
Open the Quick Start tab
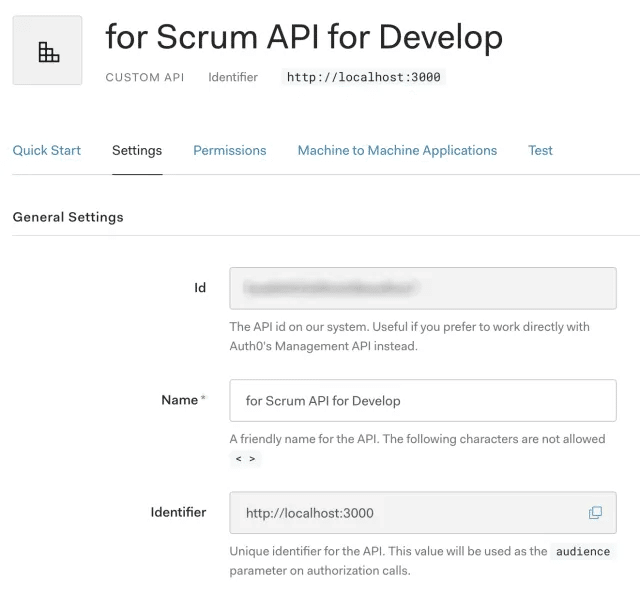point(47,150)
